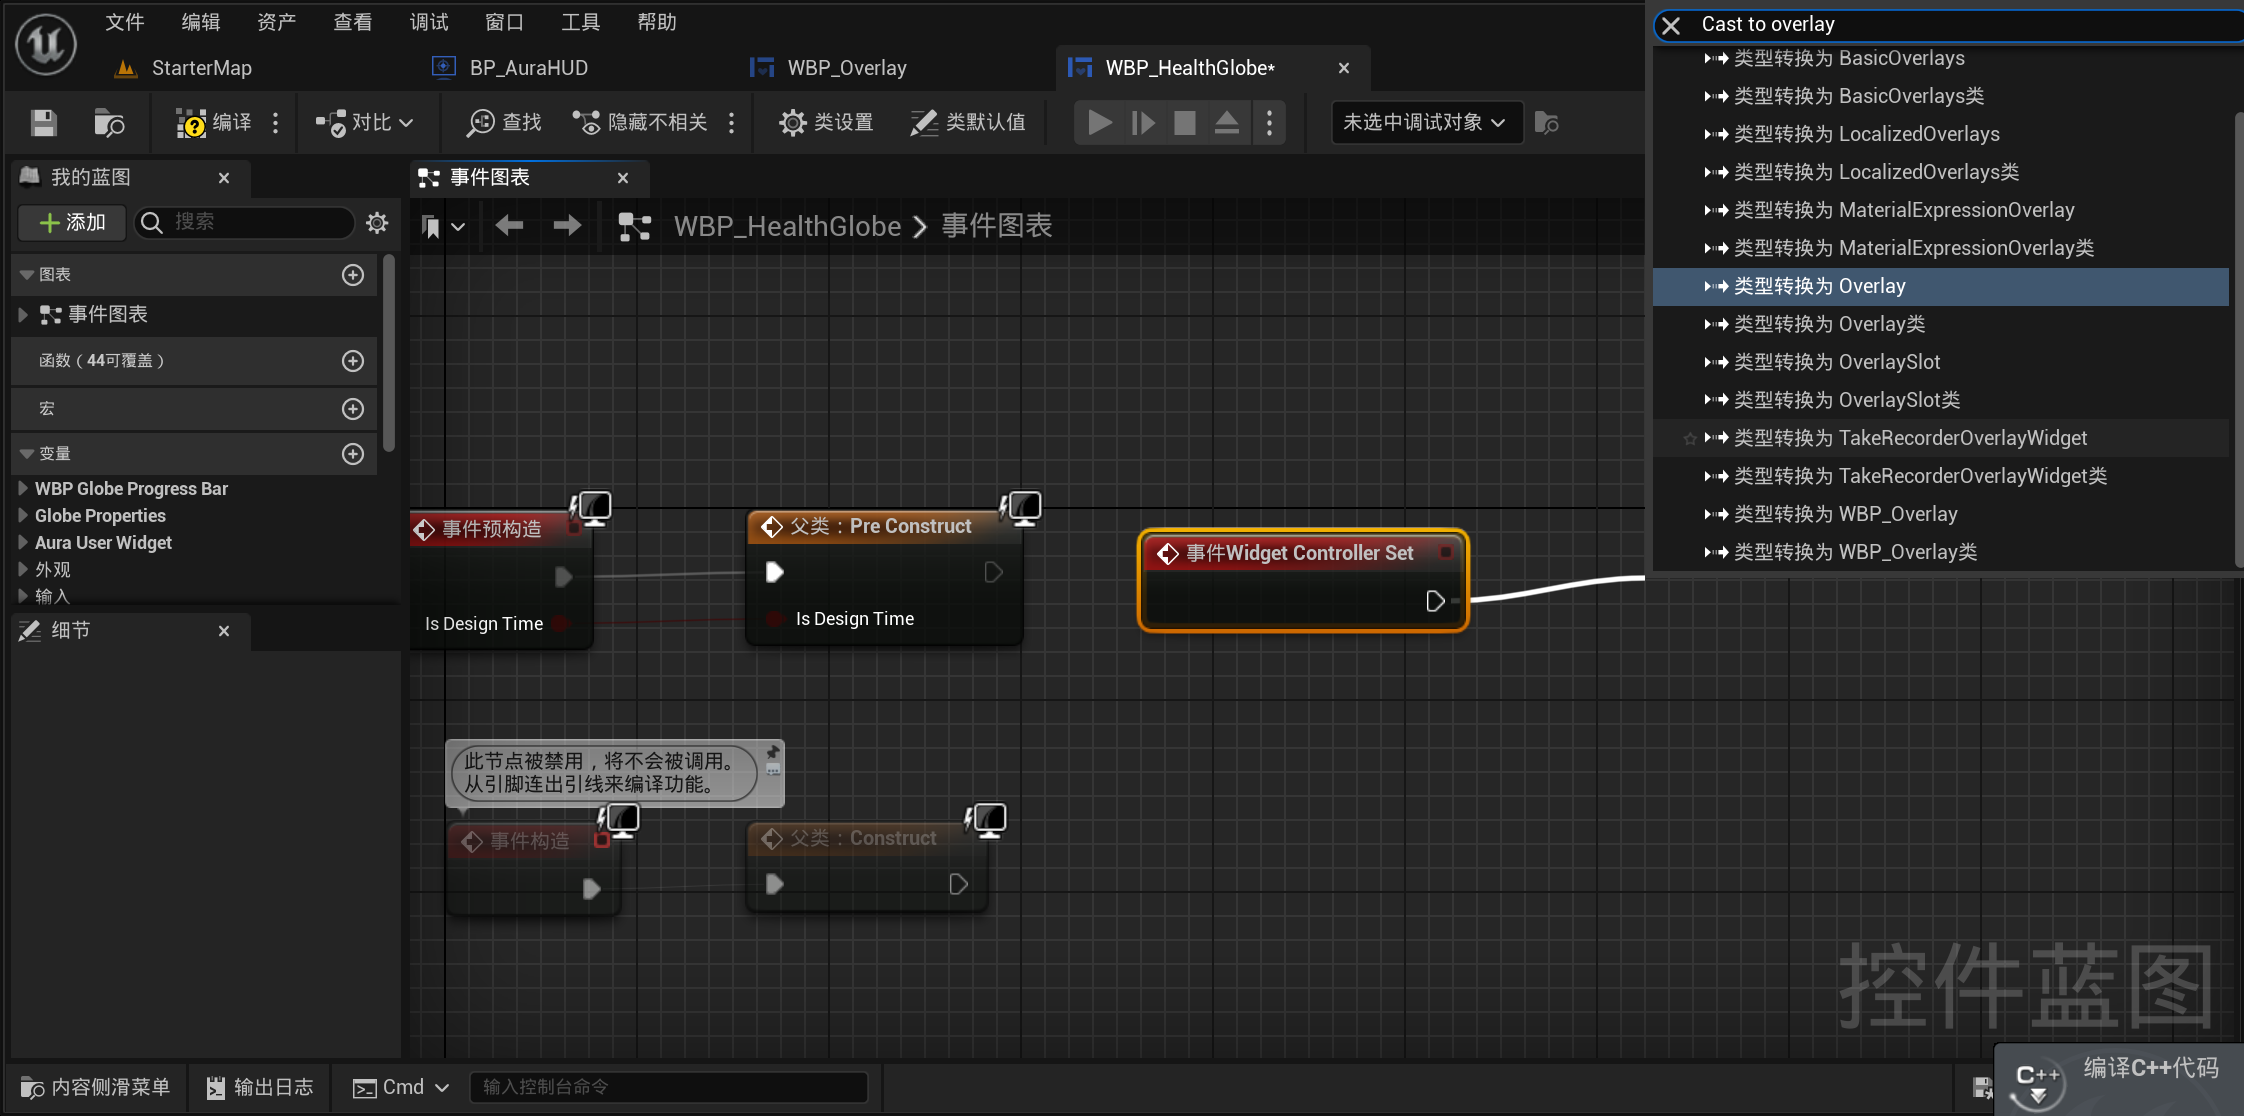Screen dimensions: 2244x1116
Task: Select 类型转换为 BasicOverlays entry
Action: pos(1940,58)
